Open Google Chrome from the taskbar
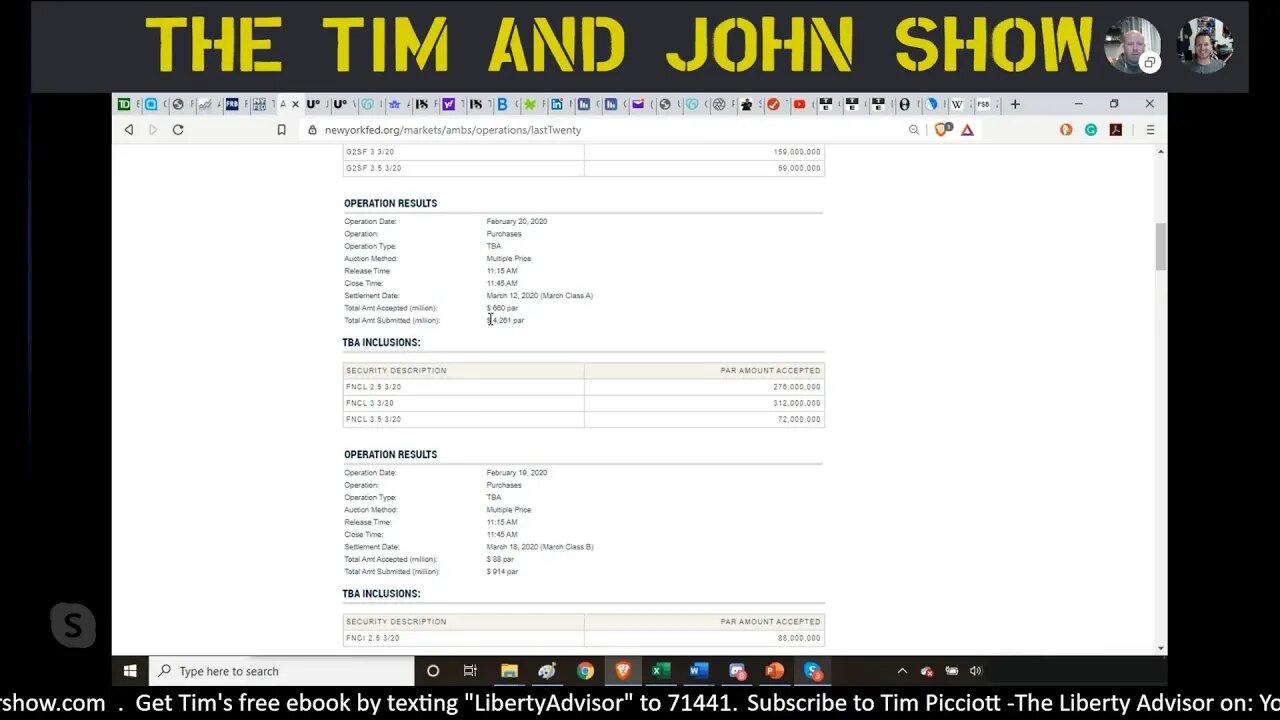The width and height of the screenshot is (1280, 720). tap(585, 671)
